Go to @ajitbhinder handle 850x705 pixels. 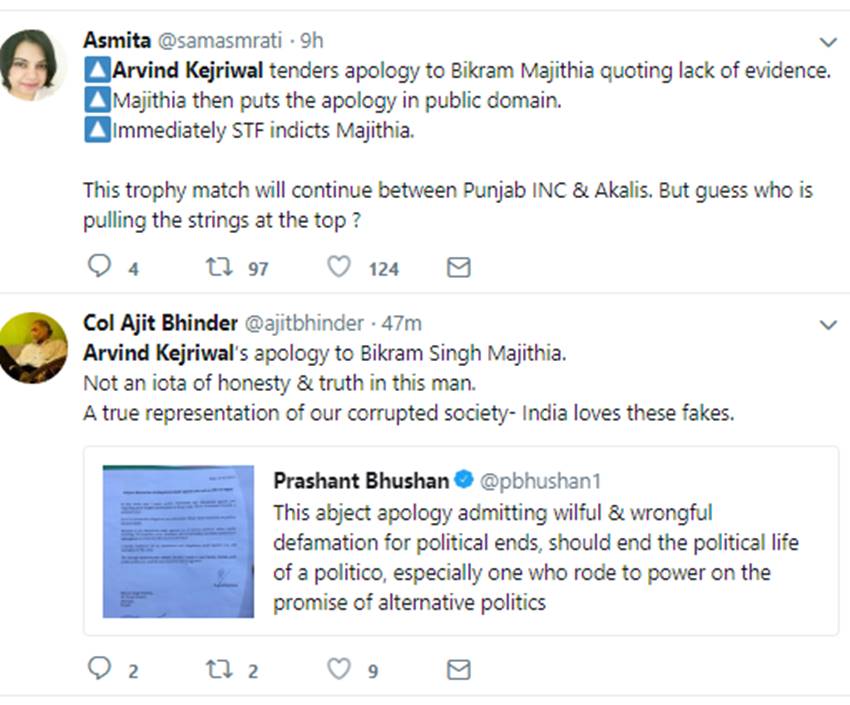pos(304,323)
